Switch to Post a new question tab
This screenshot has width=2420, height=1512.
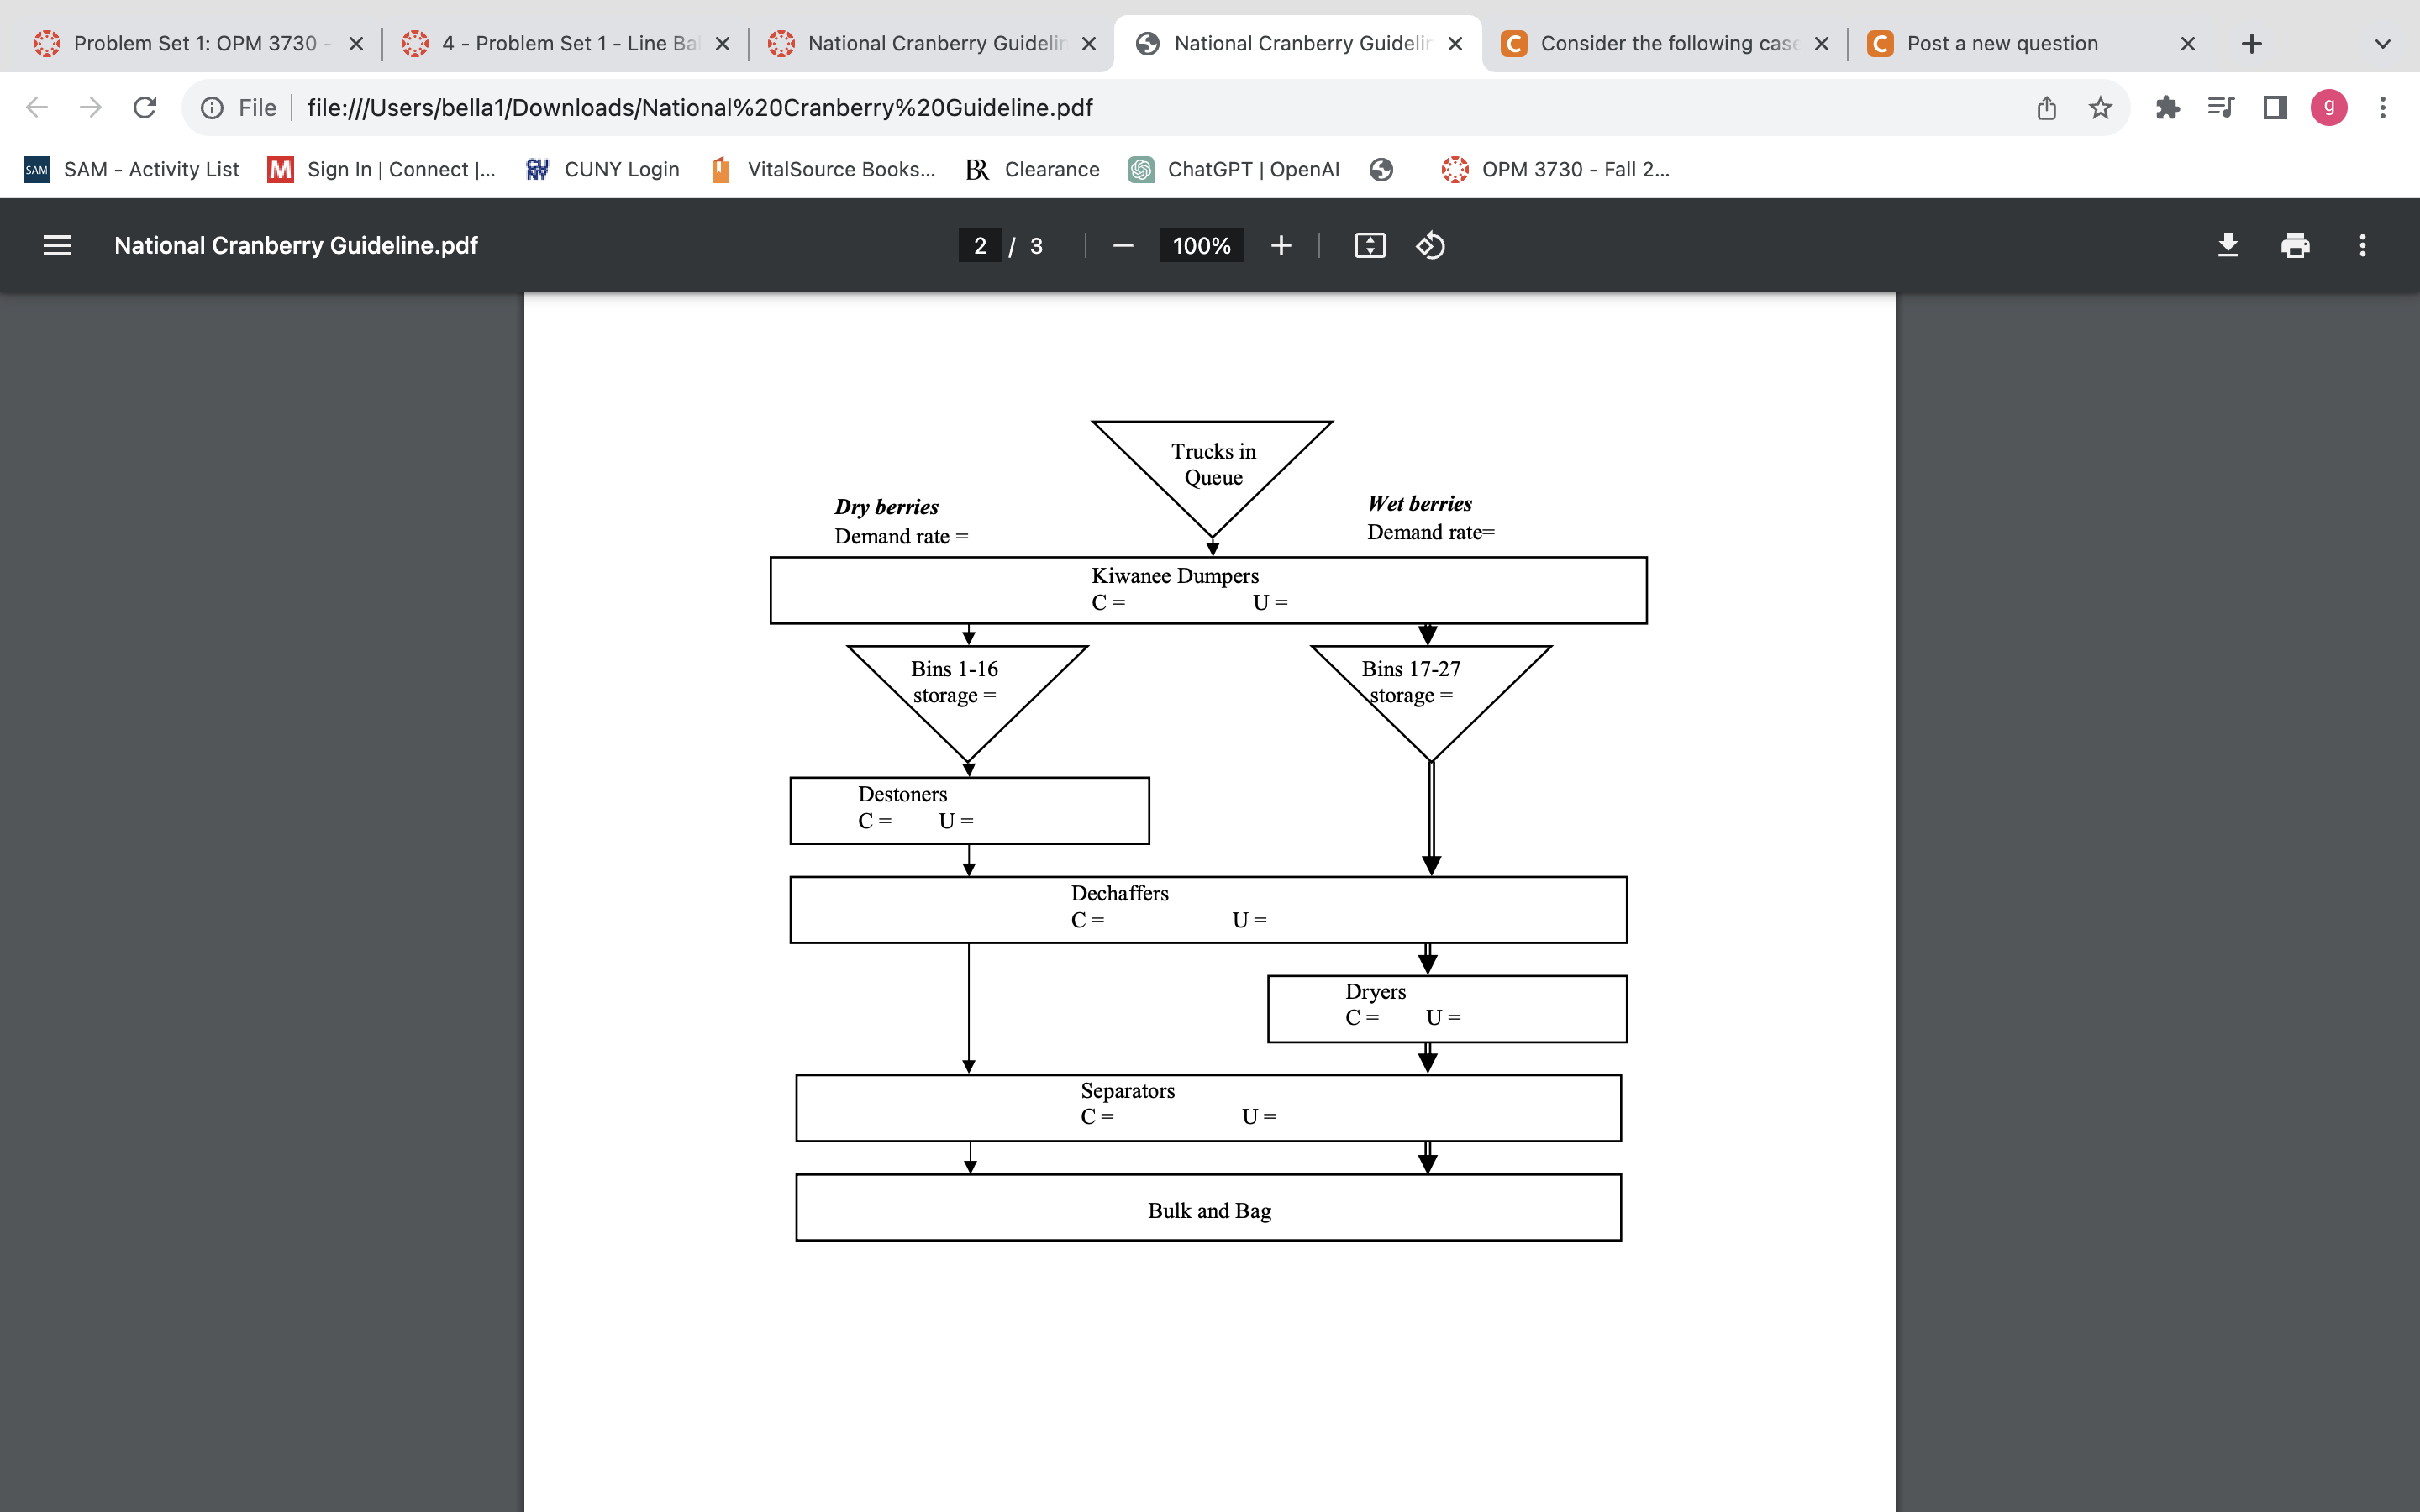click(x=2002, y=44)
